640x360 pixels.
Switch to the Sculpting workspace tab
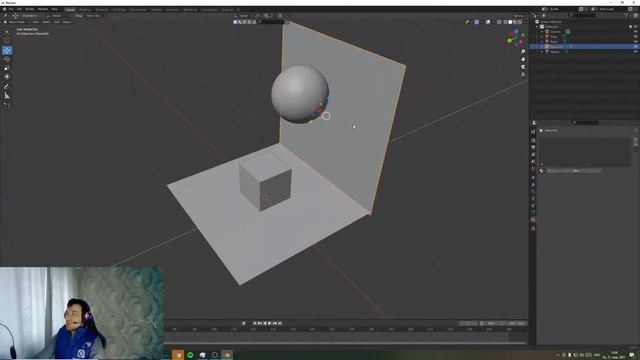[x=102, y=9]
